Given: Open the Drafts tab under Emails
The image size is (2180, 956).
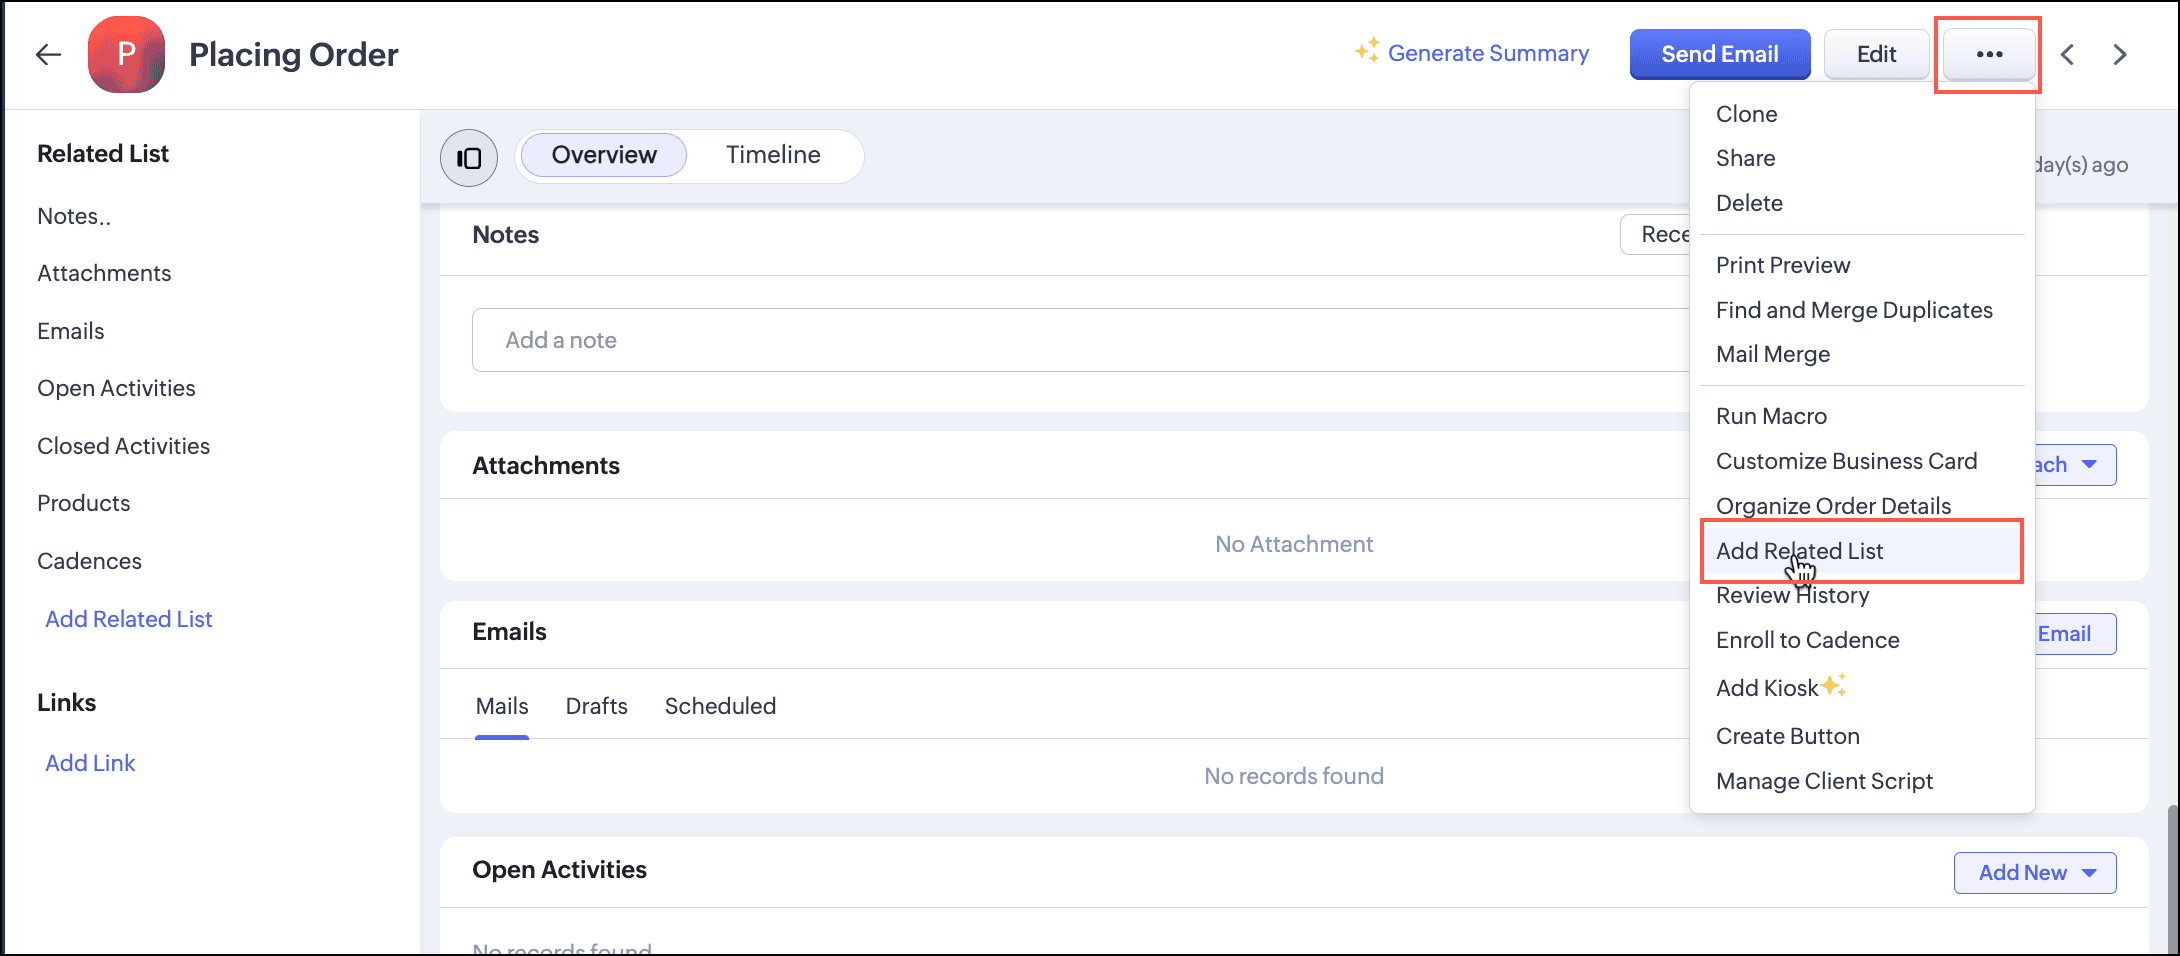Looking at the screenshot, I should pyautogui.click(x=596, y=706).
